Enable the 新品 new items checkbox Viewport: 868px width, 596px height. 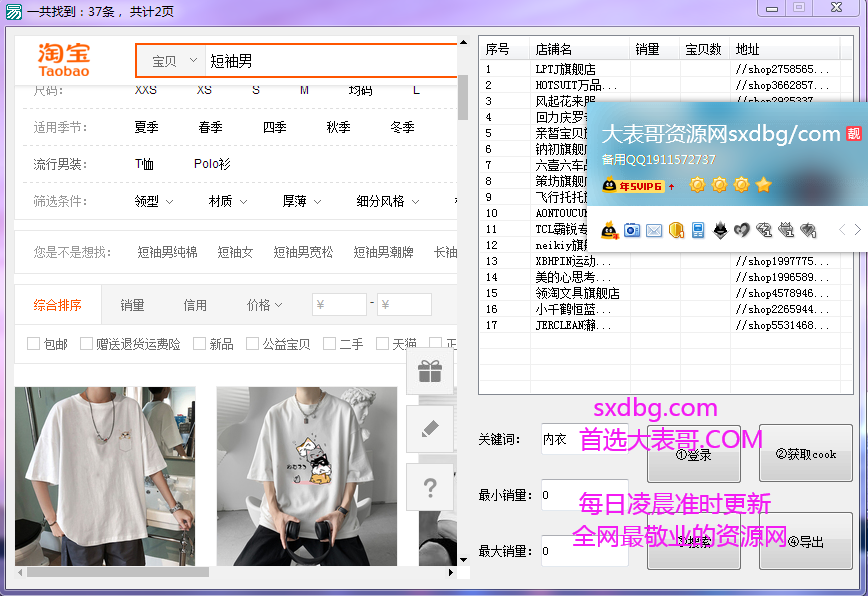click(200, 344)
